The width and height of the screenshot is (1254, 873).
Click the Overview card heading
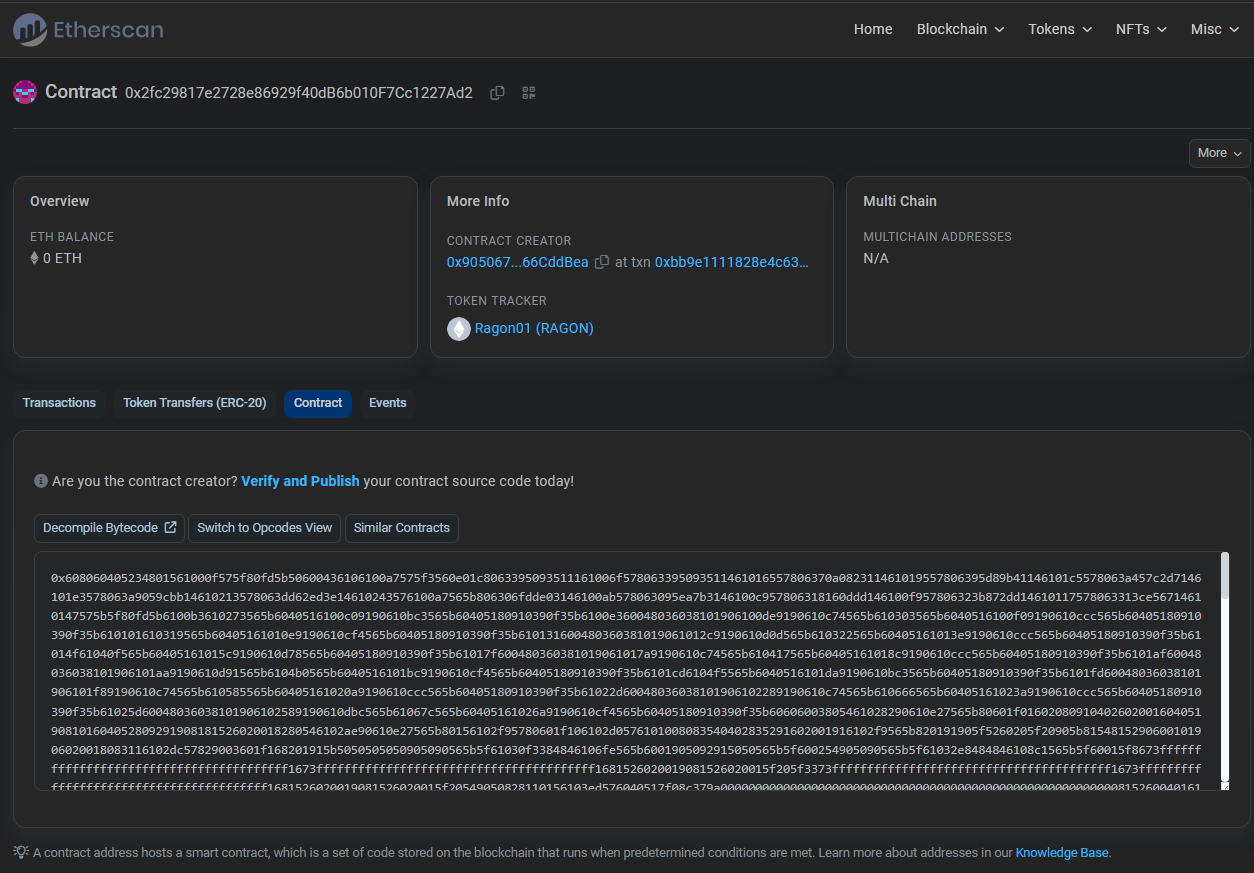[60, 201]
